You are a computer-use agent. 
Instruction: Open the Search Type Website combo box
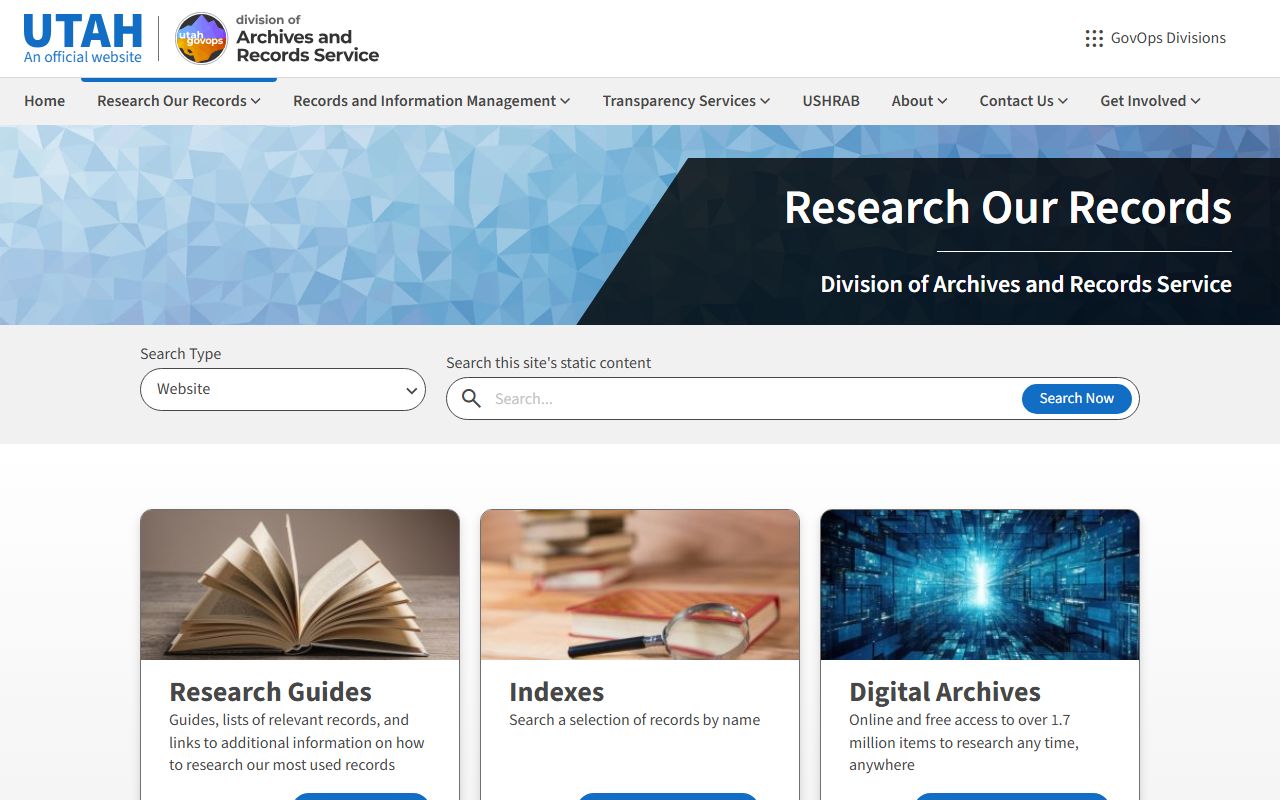coord(283,389)
